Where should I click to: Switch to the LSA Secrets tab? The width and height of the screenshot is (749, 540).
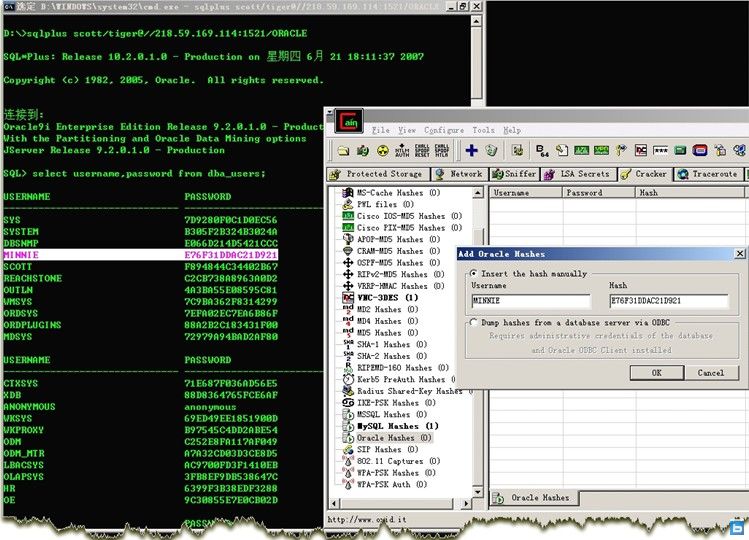click(578, 174)
